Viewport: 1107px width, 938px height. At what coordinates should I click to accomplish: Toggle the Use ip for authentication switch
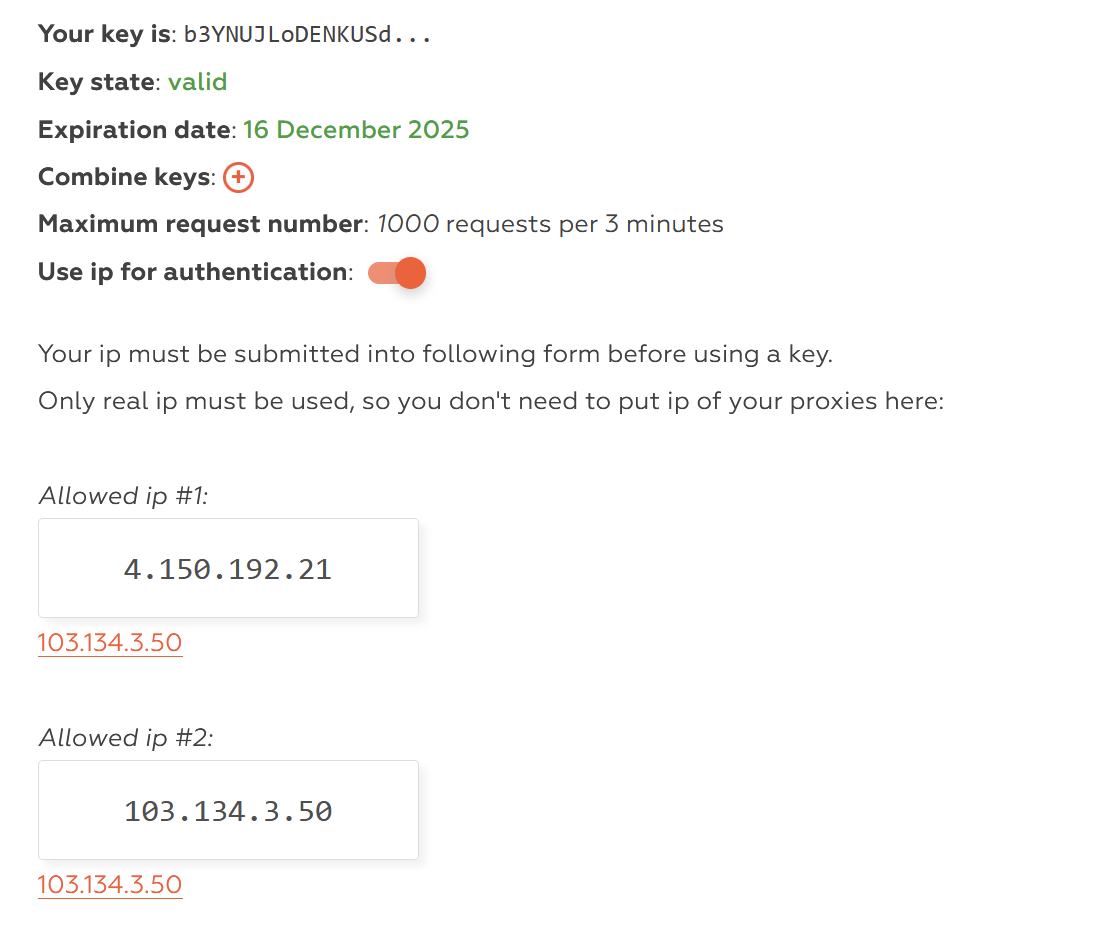point(397,273)
